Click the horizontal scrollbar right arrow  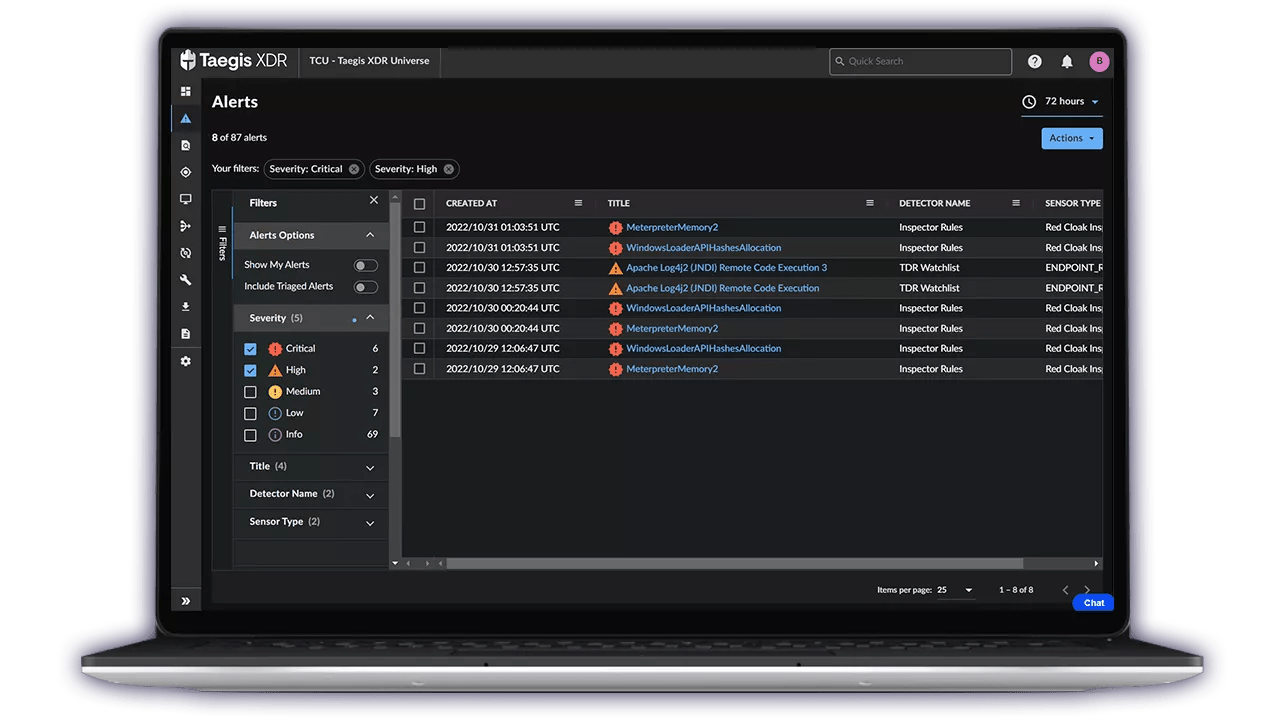1096,563
